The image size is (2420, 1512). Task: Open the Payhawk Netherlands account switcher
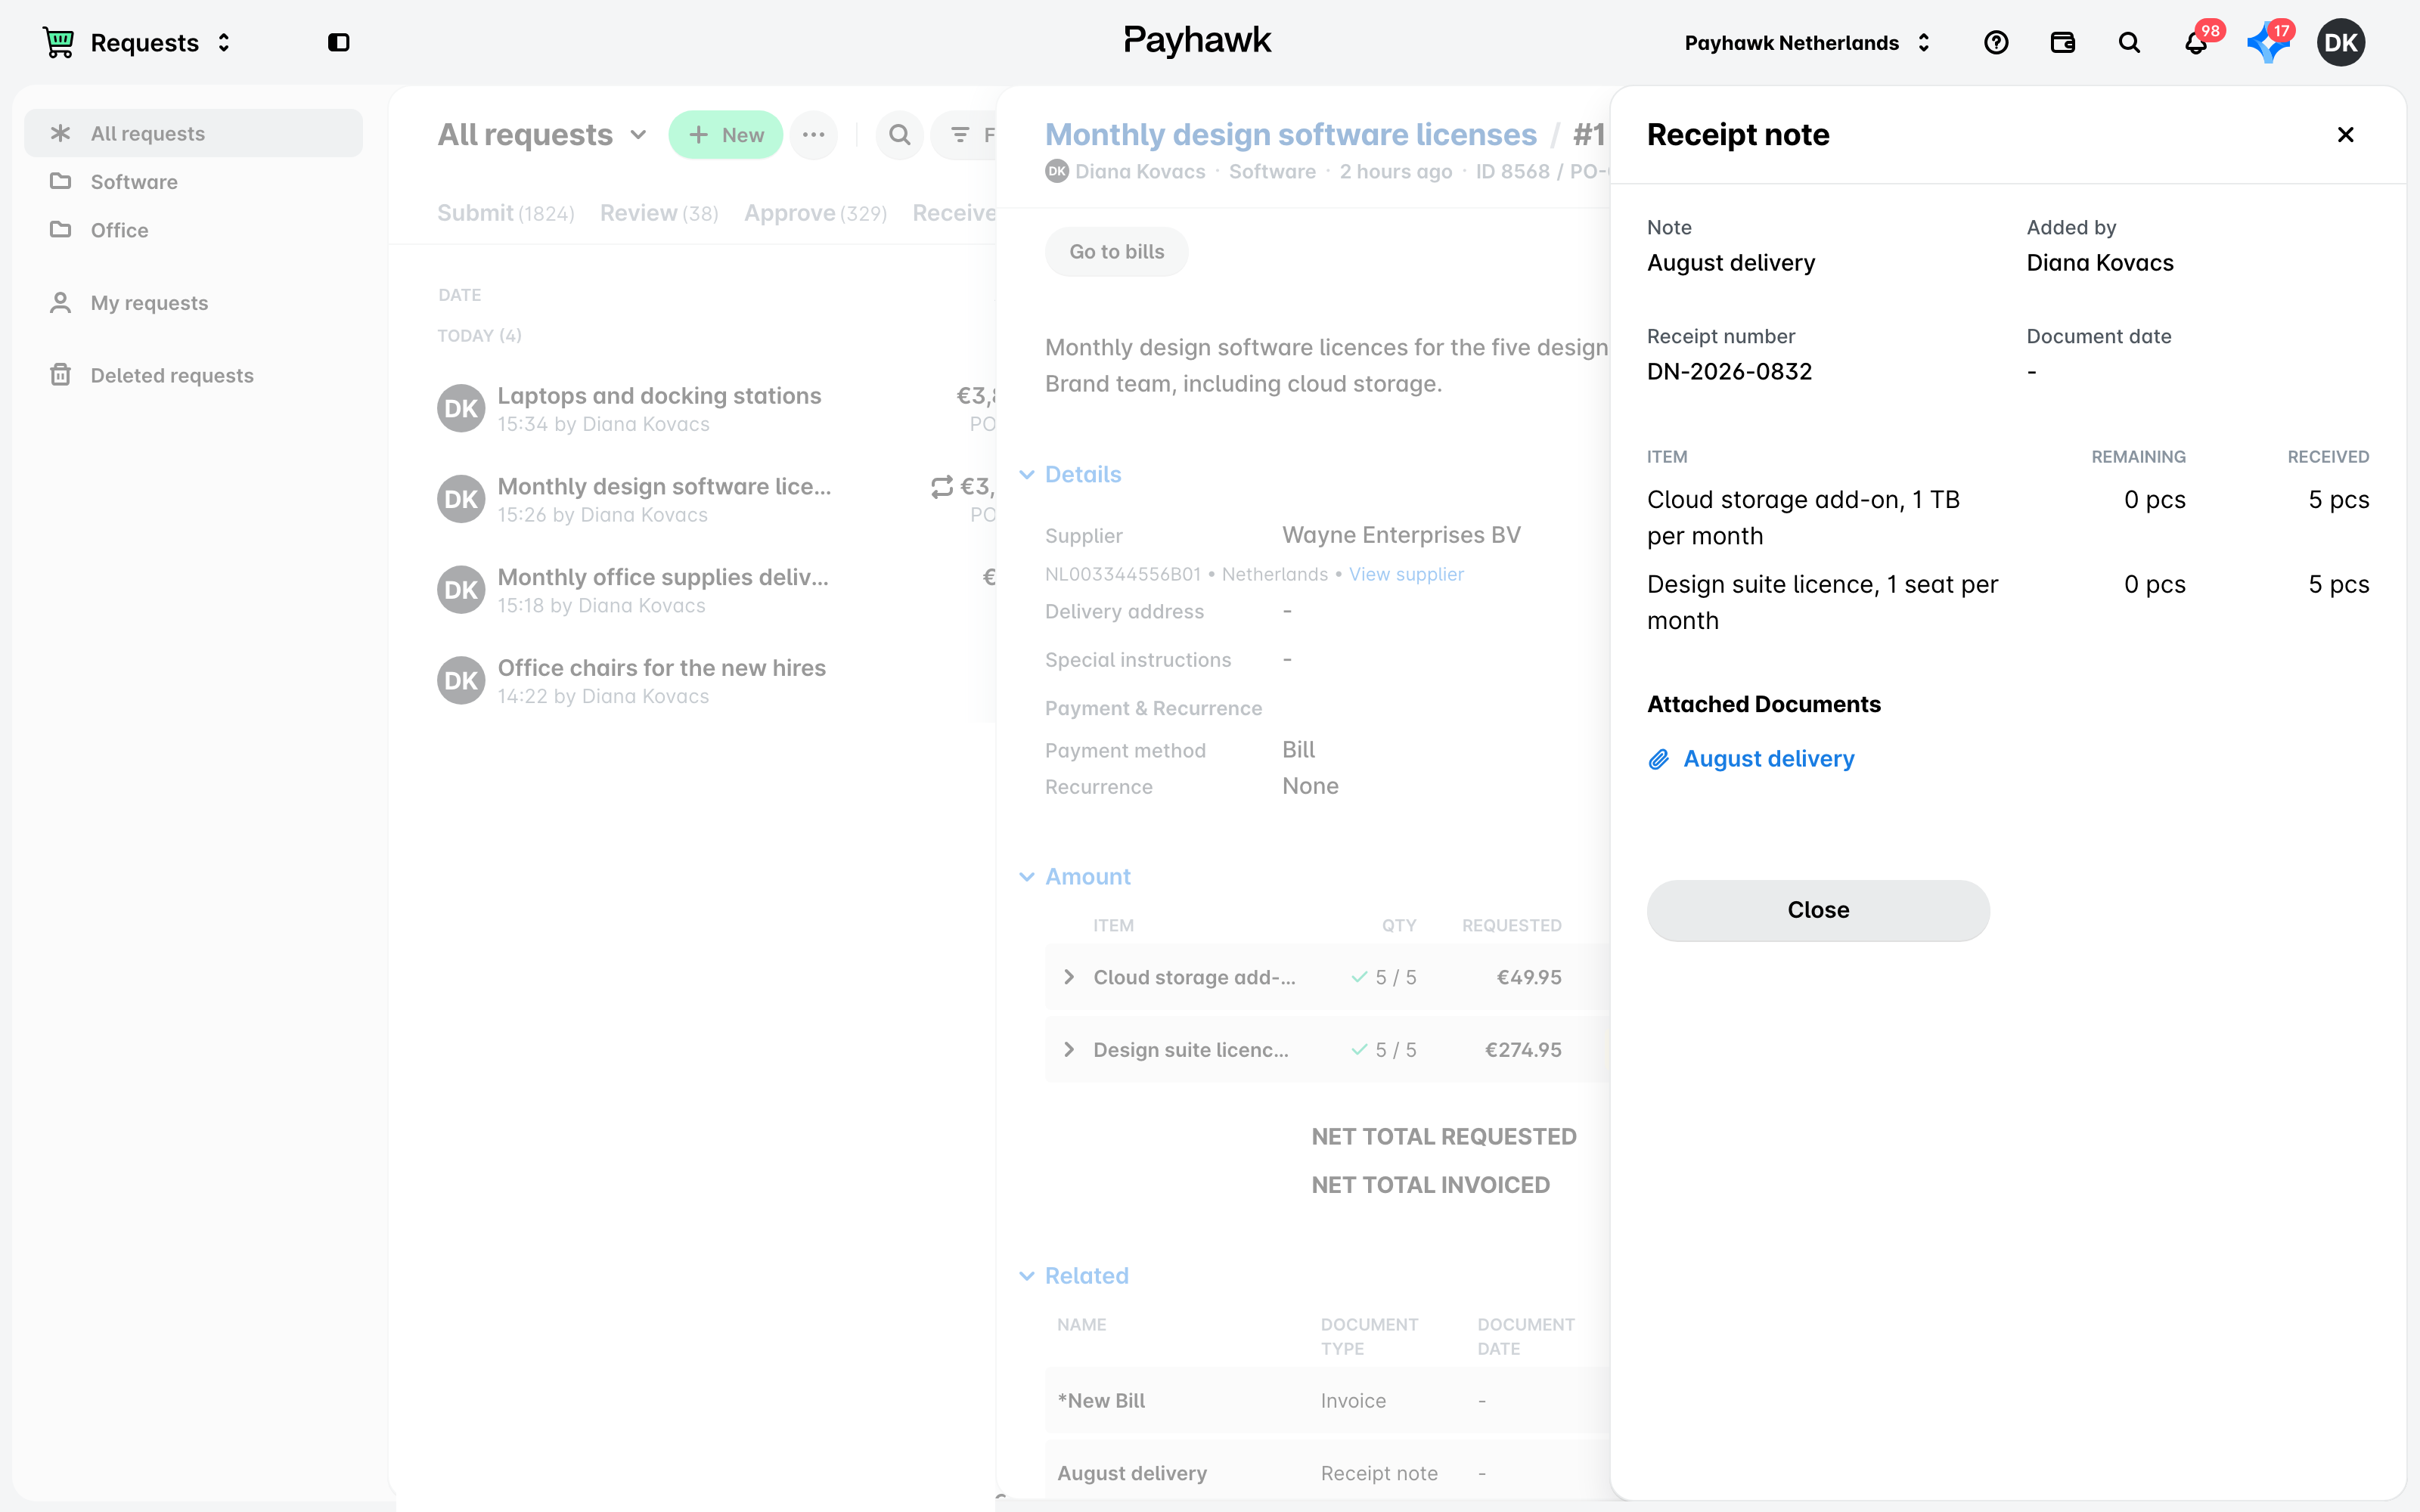click(x=1807, y=42)
